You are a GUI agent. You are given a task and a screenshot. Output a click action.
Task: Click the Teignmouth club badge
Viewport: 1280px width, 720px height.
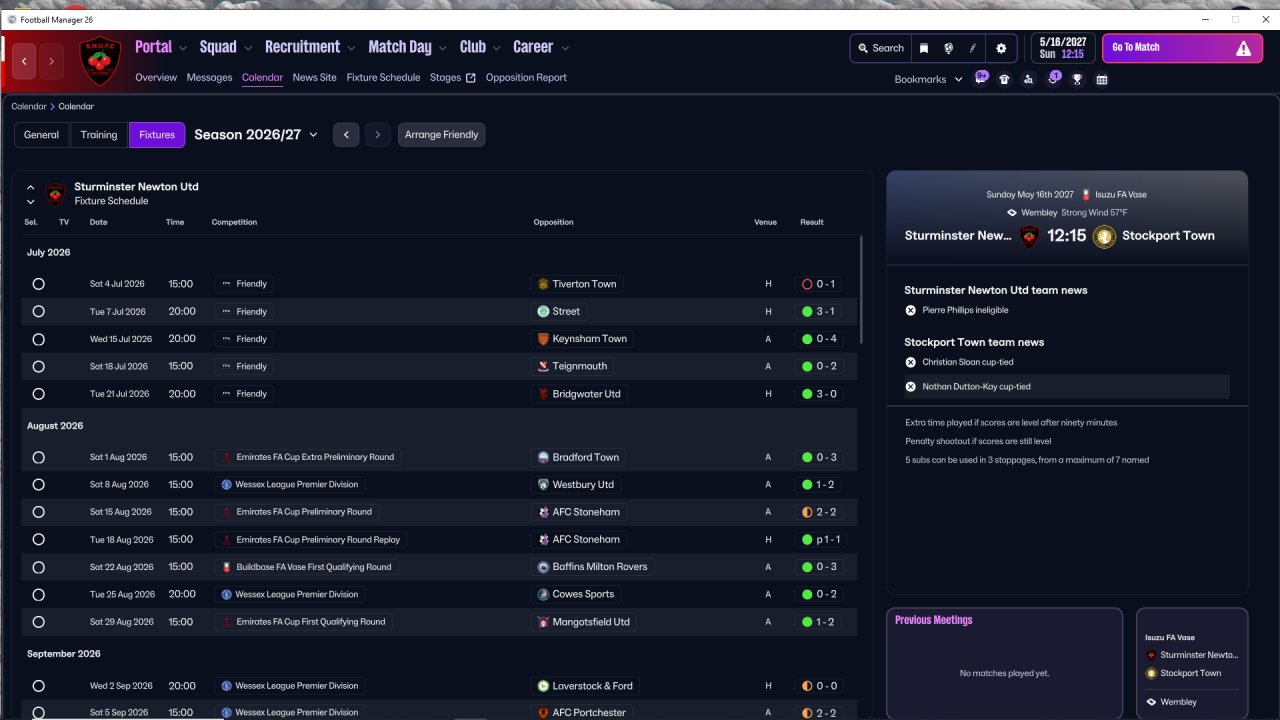click(x=543, y=367)
